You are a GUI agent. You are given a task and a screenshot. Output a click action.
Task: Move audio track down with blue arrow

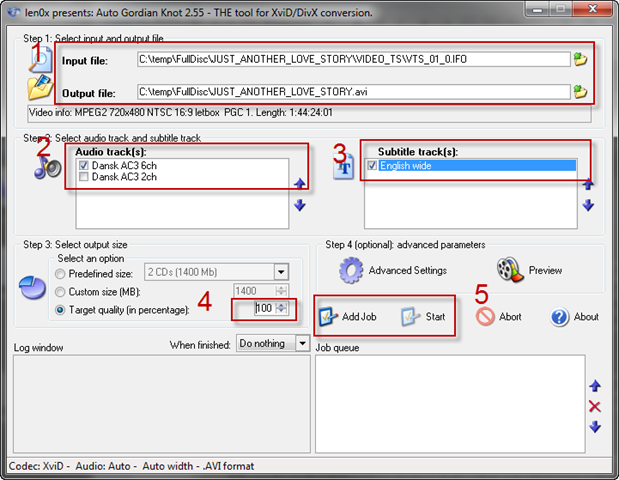click(300, 205)
